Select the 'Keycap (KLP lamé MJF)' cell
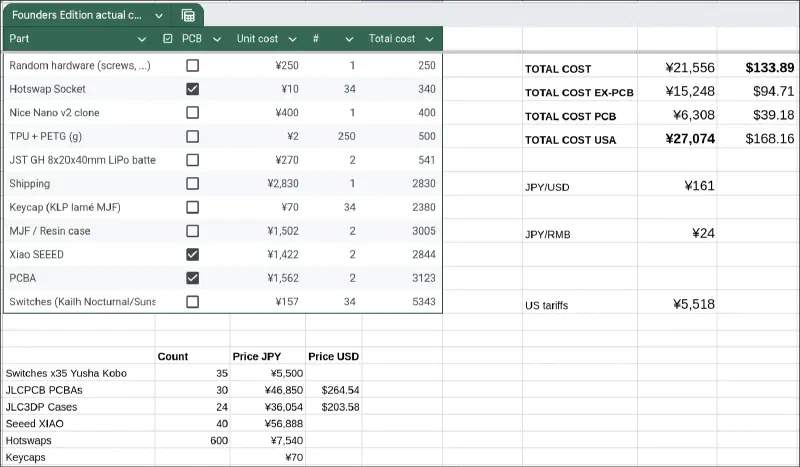This screenshot has height=467, width=800. pos(65,207)
